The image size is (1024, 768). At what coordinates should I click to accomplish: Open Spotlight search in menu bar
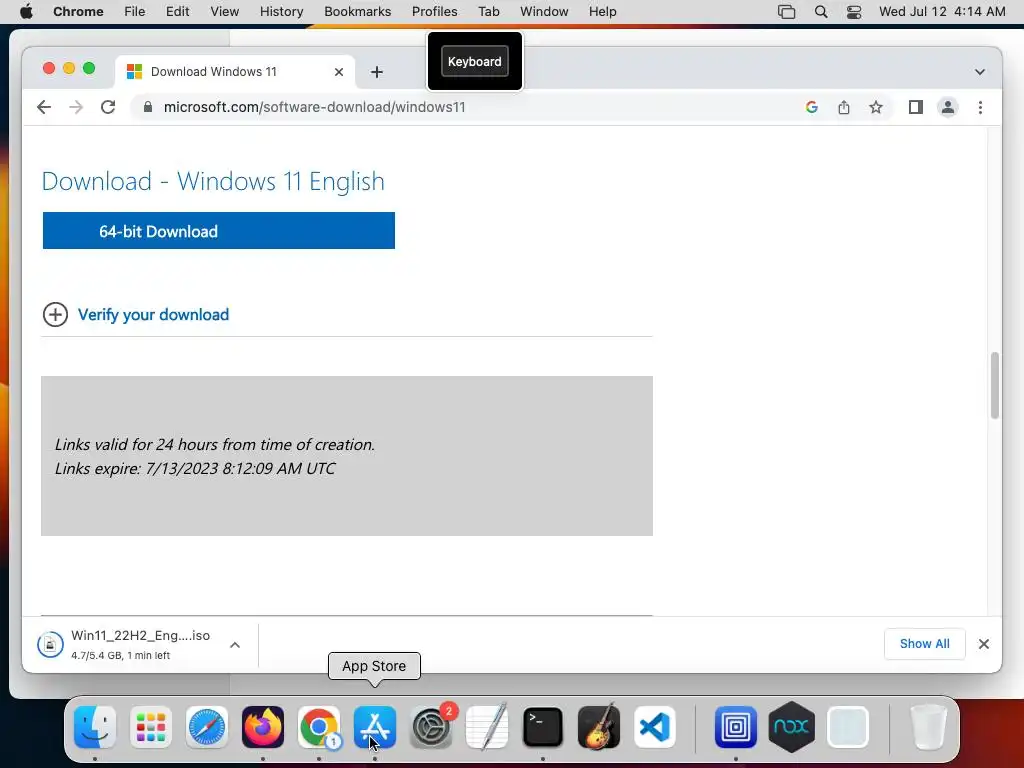[821, 12]
